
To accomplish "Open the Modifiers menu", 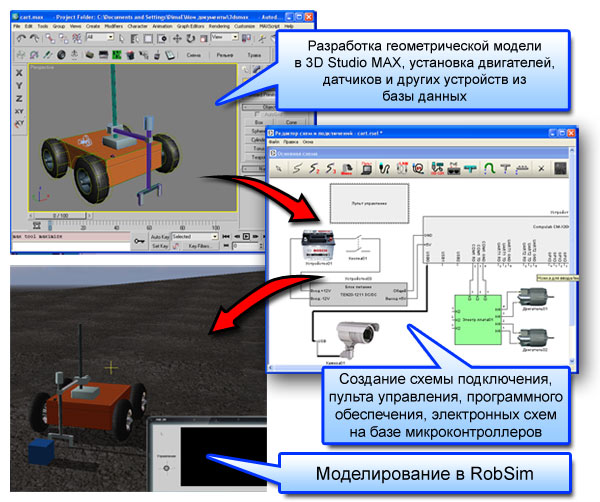I will coord(114,26).
